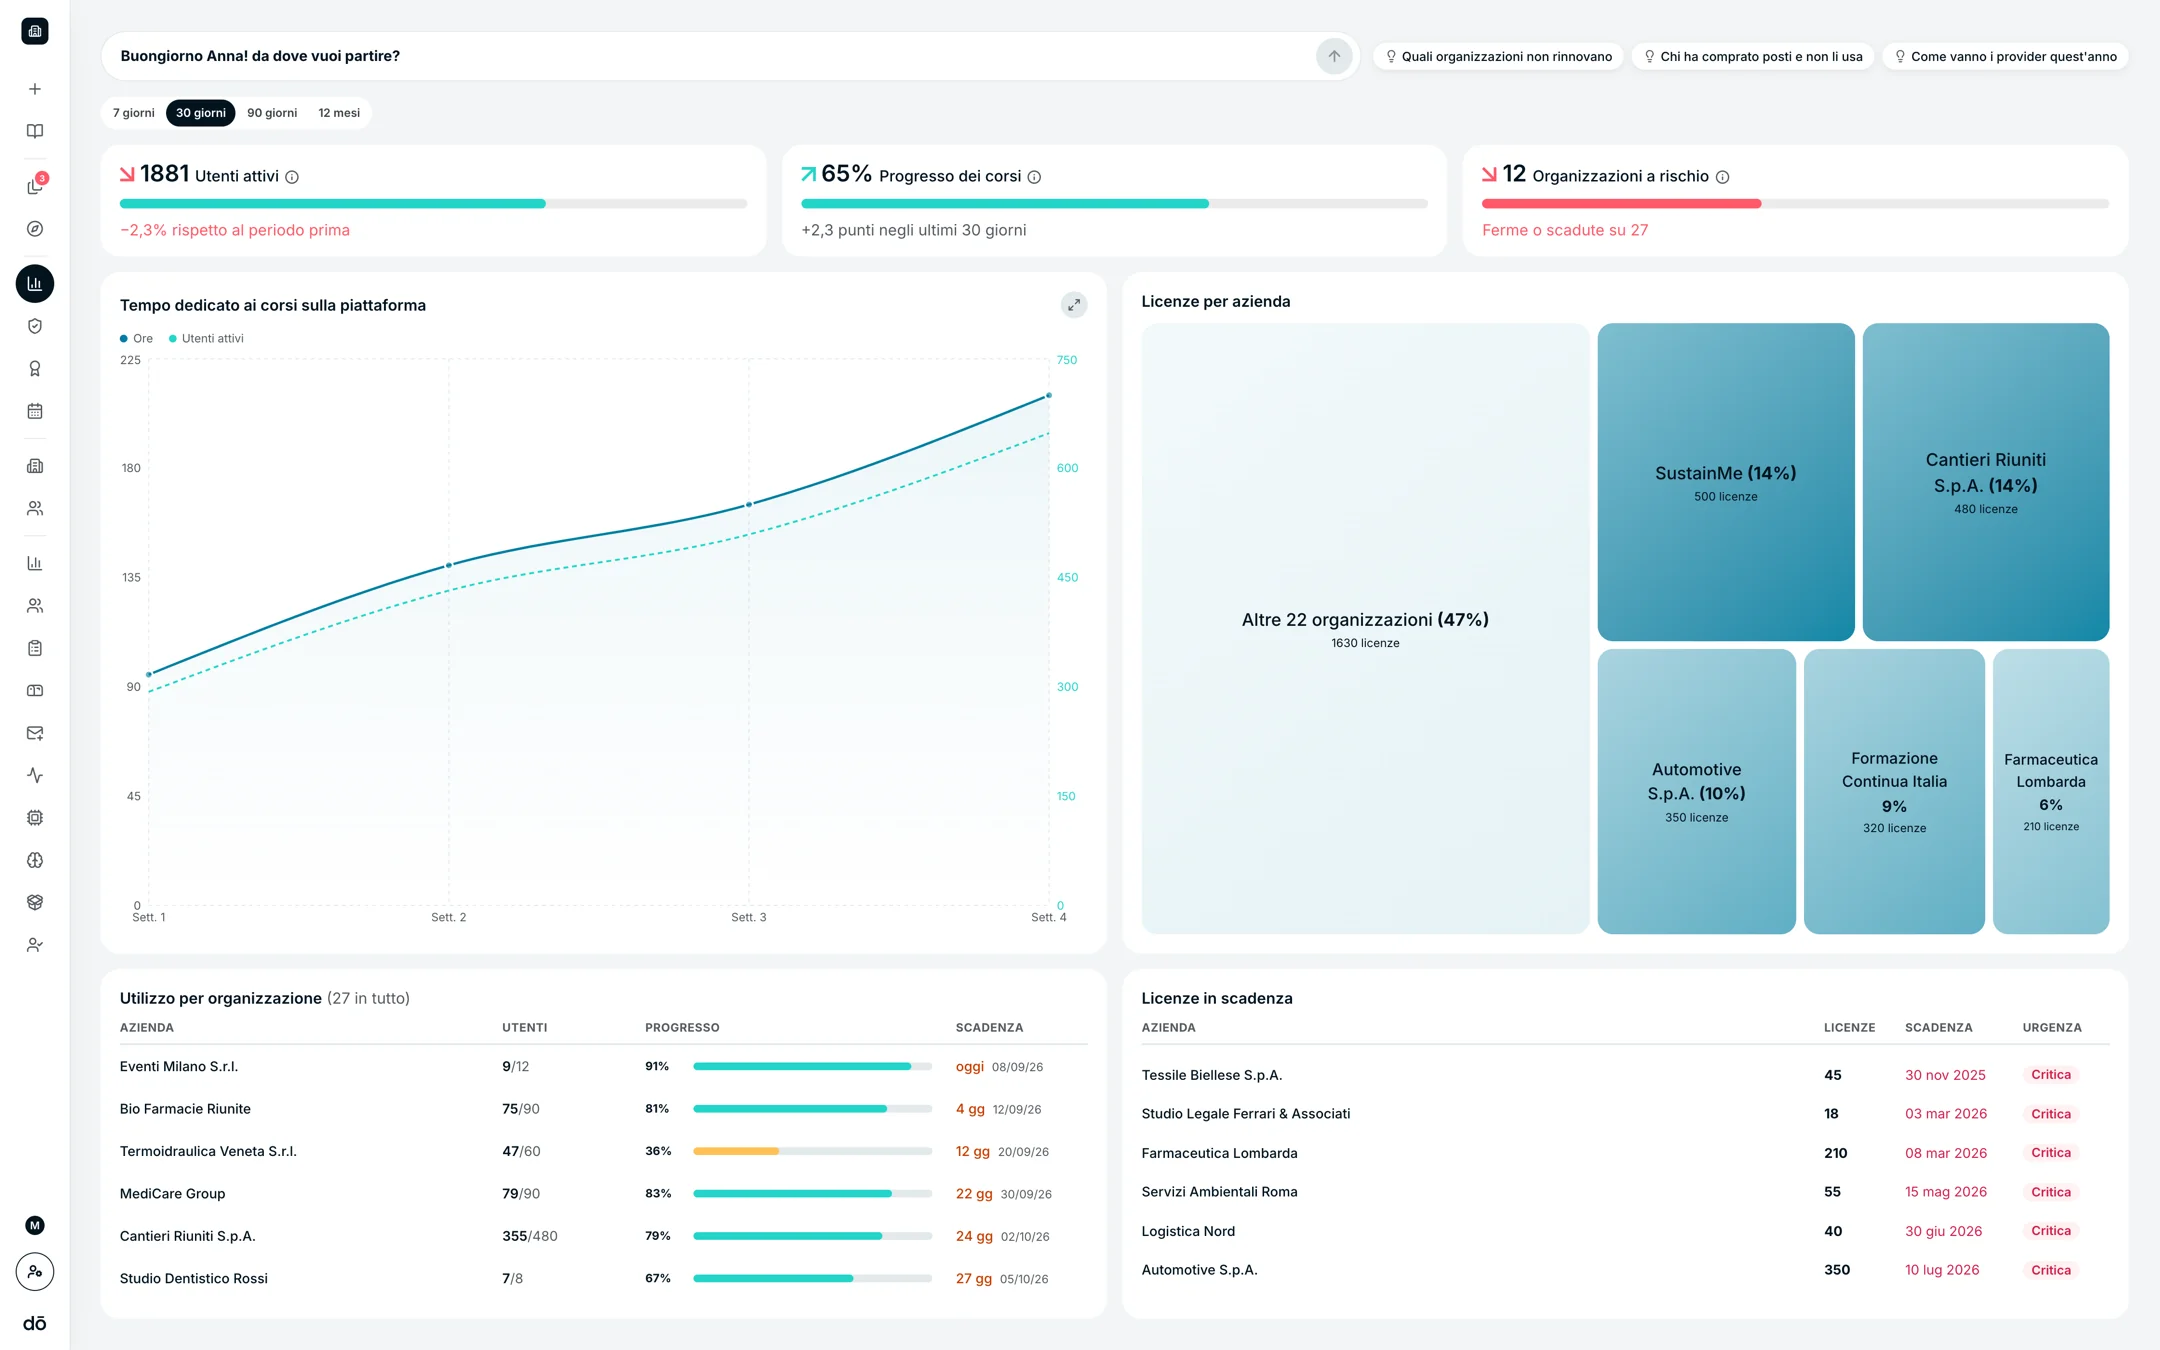Select the 90 giorni period
This screenshot has height=1350, width=2160.
tap(272, 113)
